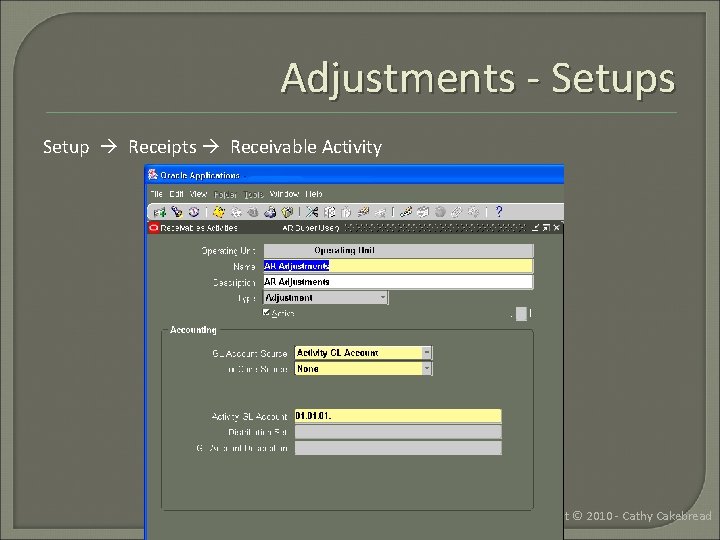Click the Switch Responsibilities toolbar icon
Image resolution: width=720 pixels, height=540 pixels.
[x=253, y=212]
